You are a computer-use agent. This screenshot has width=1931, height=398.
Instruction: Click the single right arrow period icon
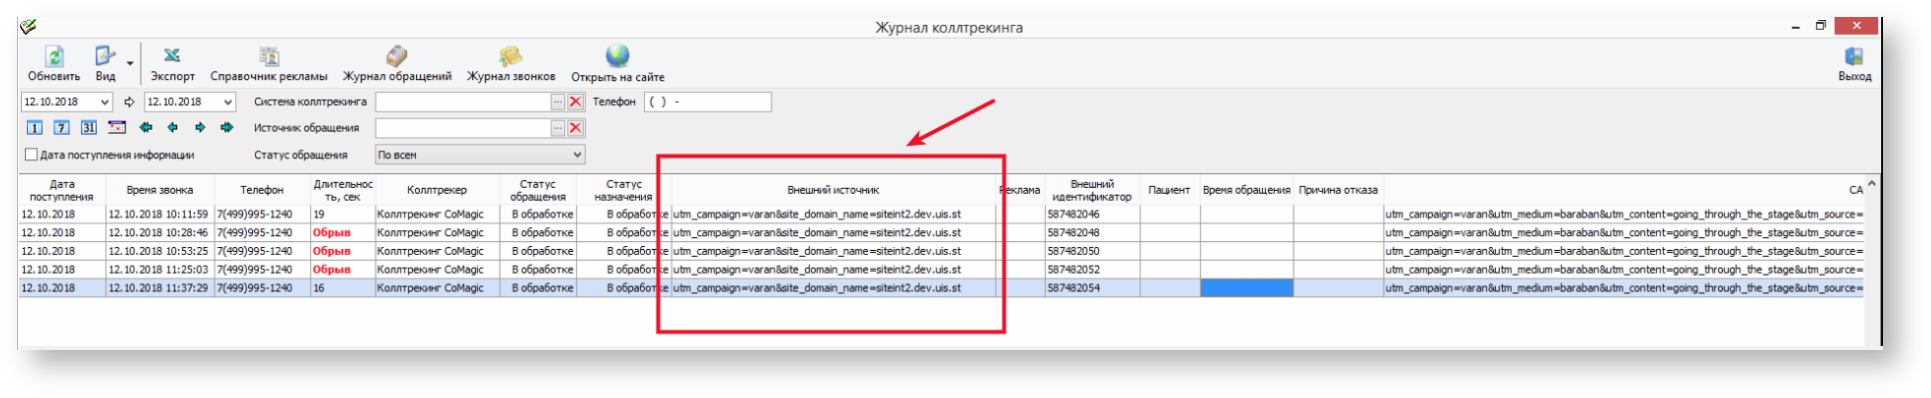(x=200, y=128)
